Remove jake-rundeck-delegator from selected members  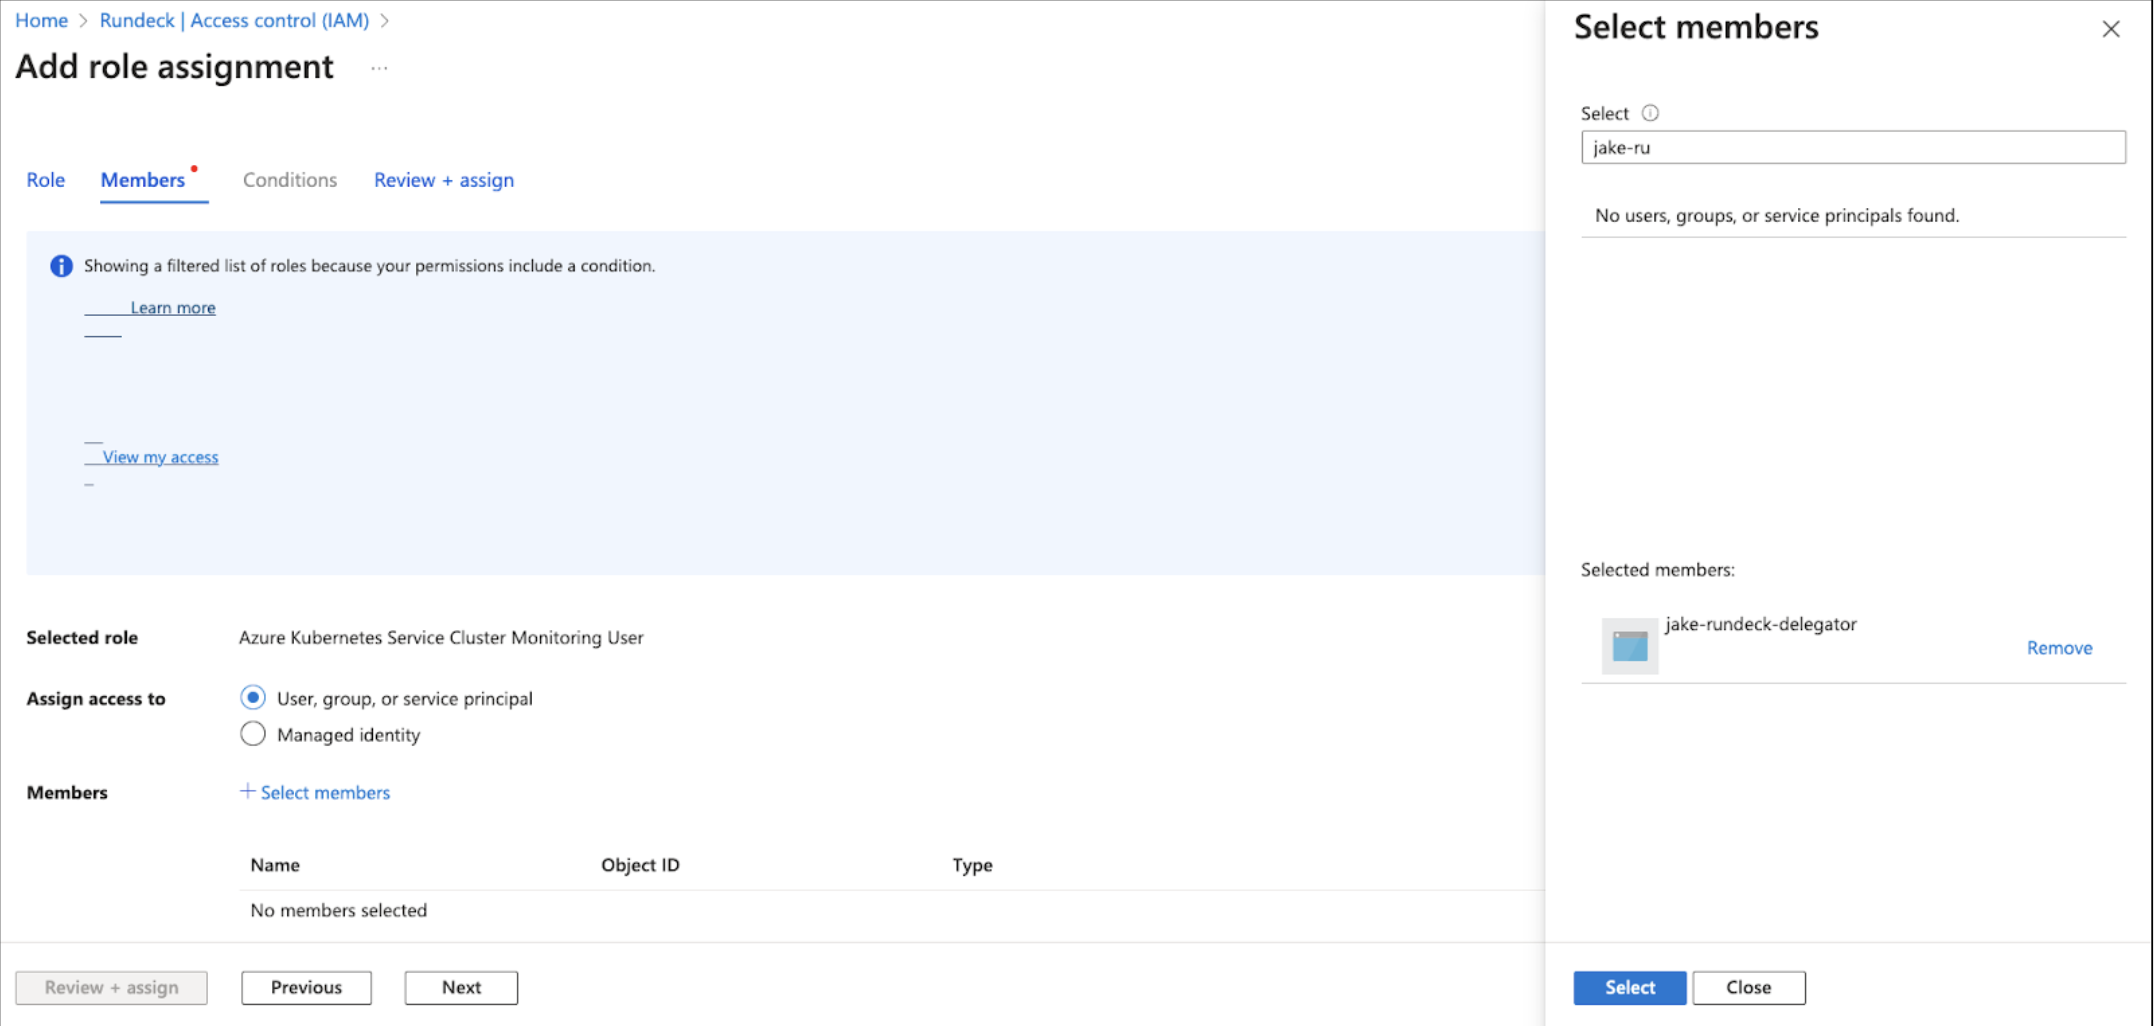2059,648
